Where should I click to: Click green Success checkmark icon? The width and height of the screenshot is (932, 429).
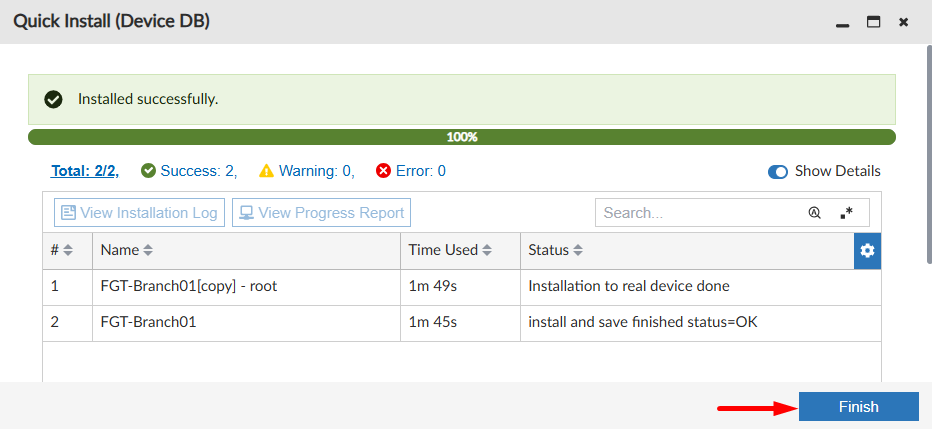[x=149, y=171]
